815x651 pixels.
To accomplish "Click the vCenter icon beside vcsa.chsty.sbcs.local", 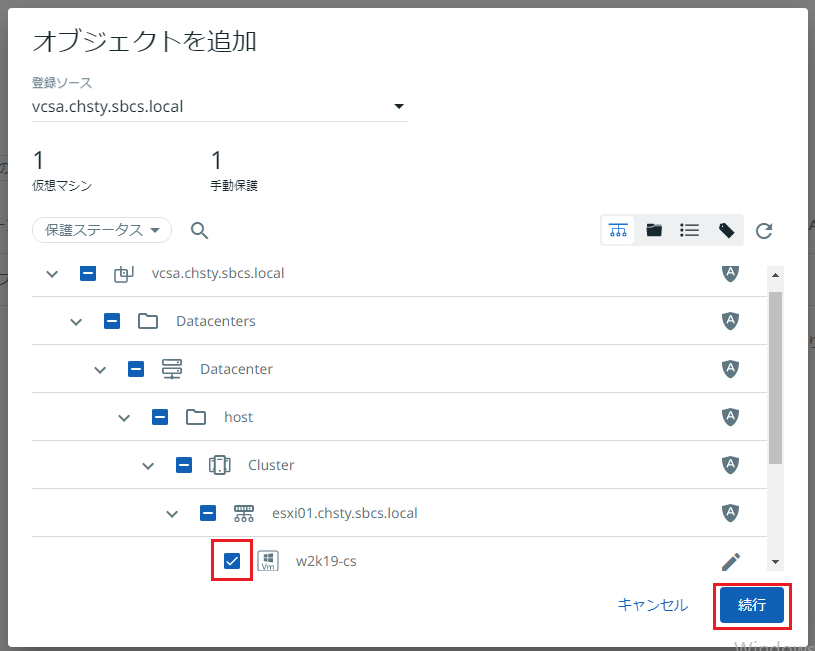I will [124, 274].
